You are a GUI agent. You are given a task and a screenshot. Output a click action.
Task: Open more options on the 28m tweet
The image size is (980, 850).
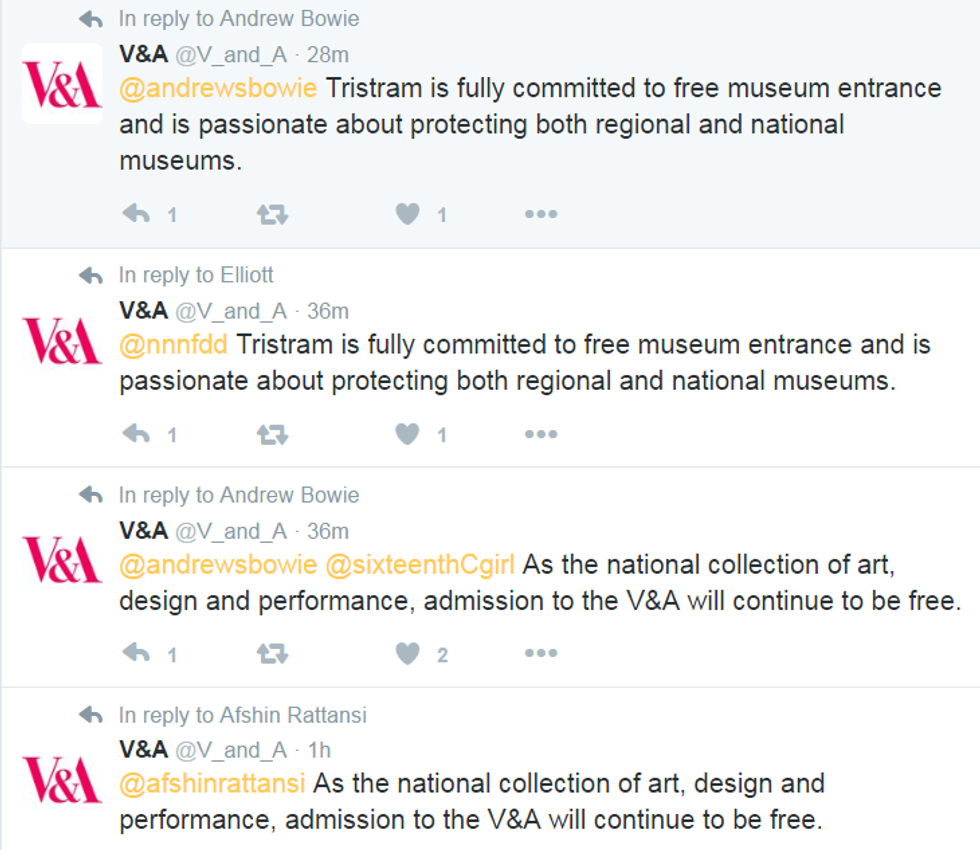(541, 214)
